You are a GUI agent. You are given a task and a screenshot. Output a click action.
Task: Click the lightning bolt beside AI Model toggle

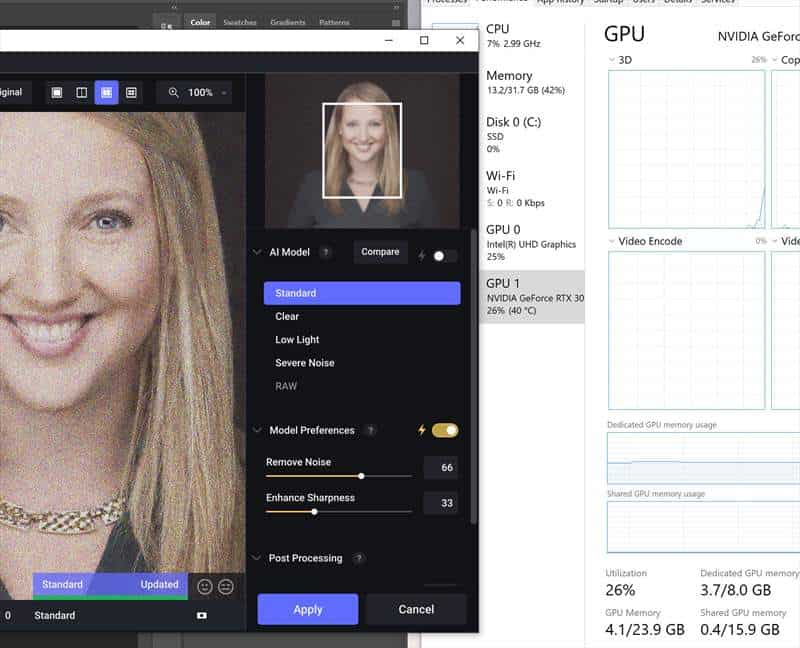click(421, 256)
